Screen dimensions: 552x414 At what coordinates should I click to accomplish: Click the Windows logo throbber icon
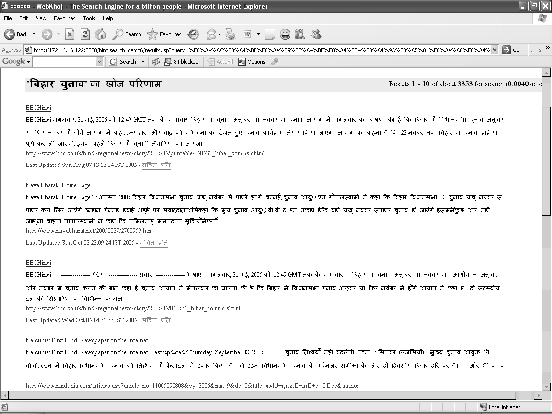pyautogui.click(x=543, y=19)
